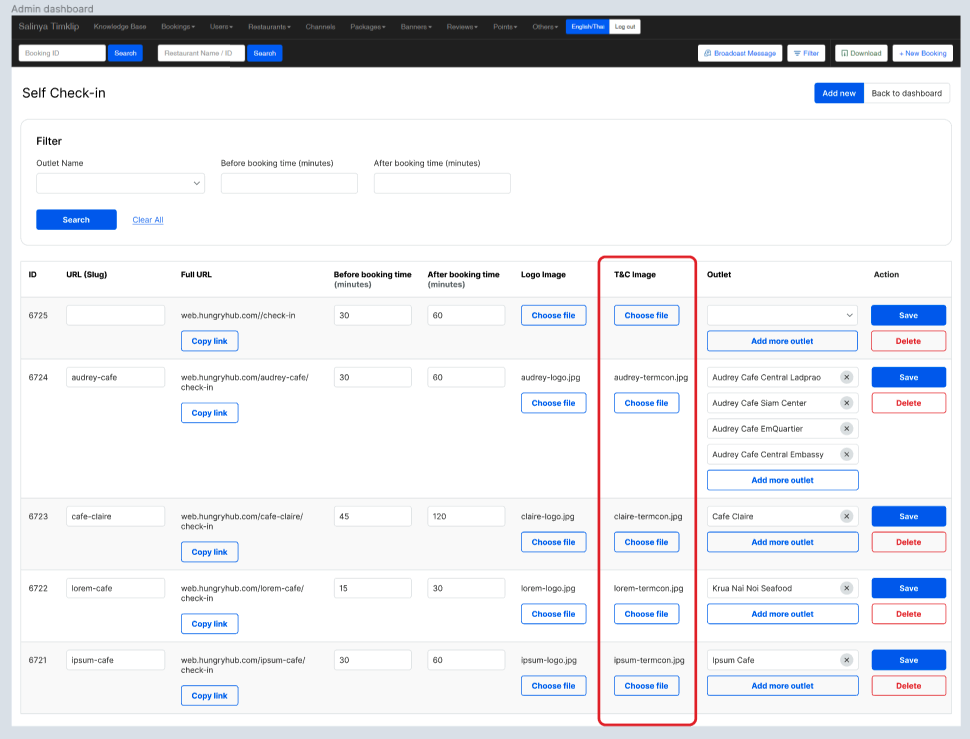The width and height of the screenshot is (970, 739).
Task: Click the Clear All filter link
Action: (148, 220)
